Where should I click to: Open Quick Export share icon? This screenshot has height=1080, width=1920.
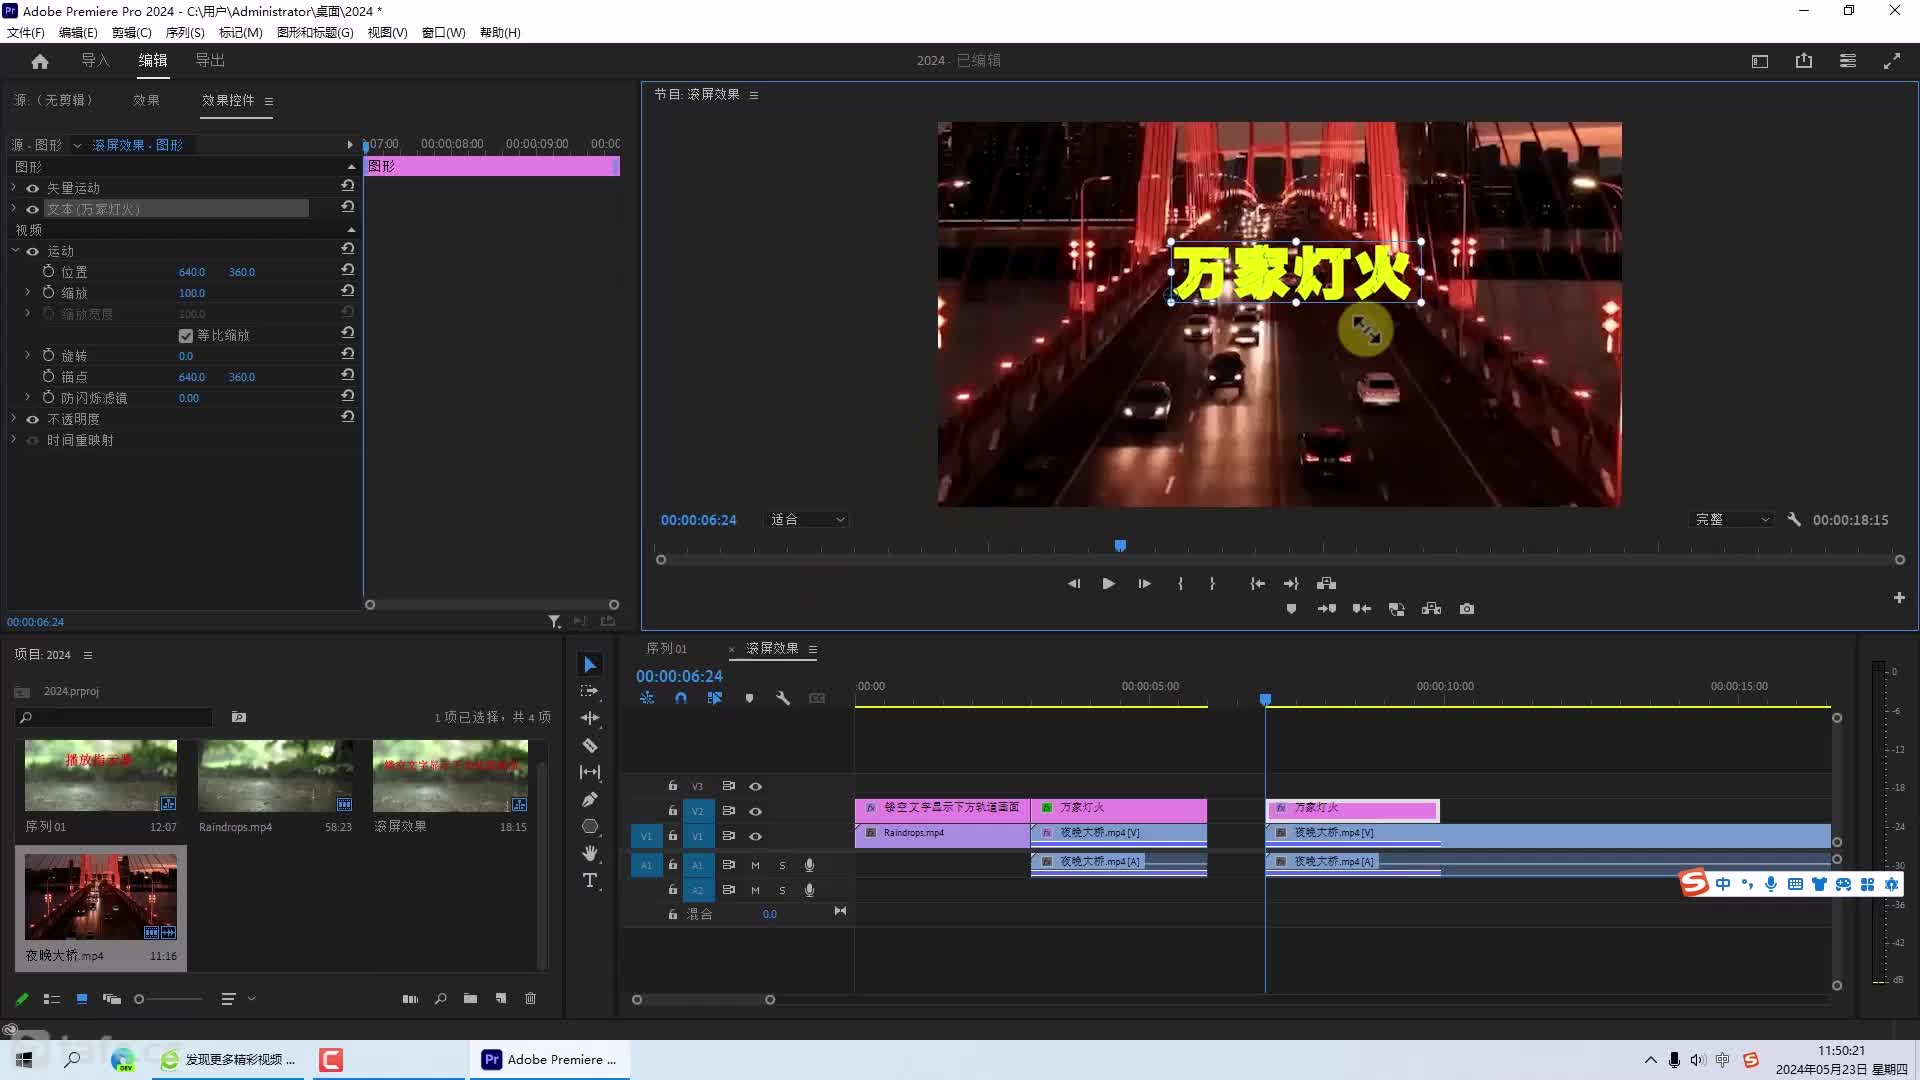(x=1804, y=61)
